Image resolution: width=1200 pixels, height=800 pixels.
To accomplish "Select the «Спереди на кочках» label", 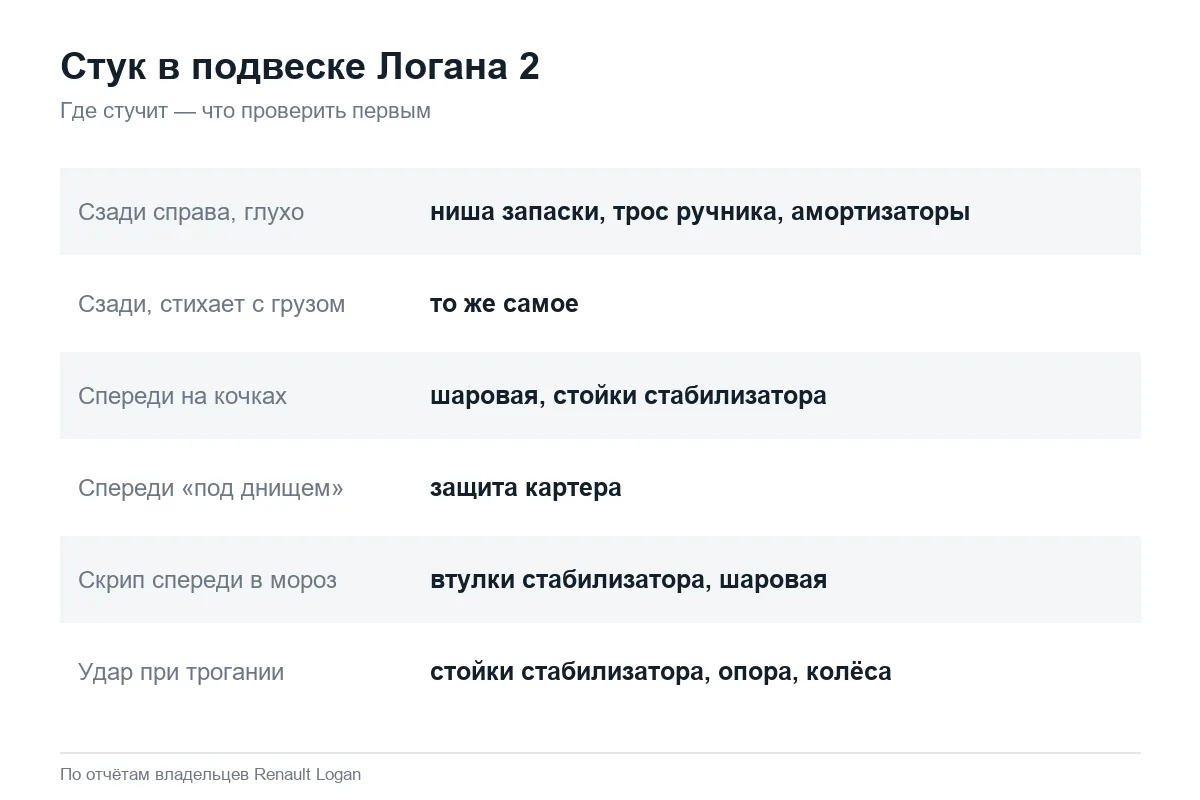I will [x=183, y=396].
